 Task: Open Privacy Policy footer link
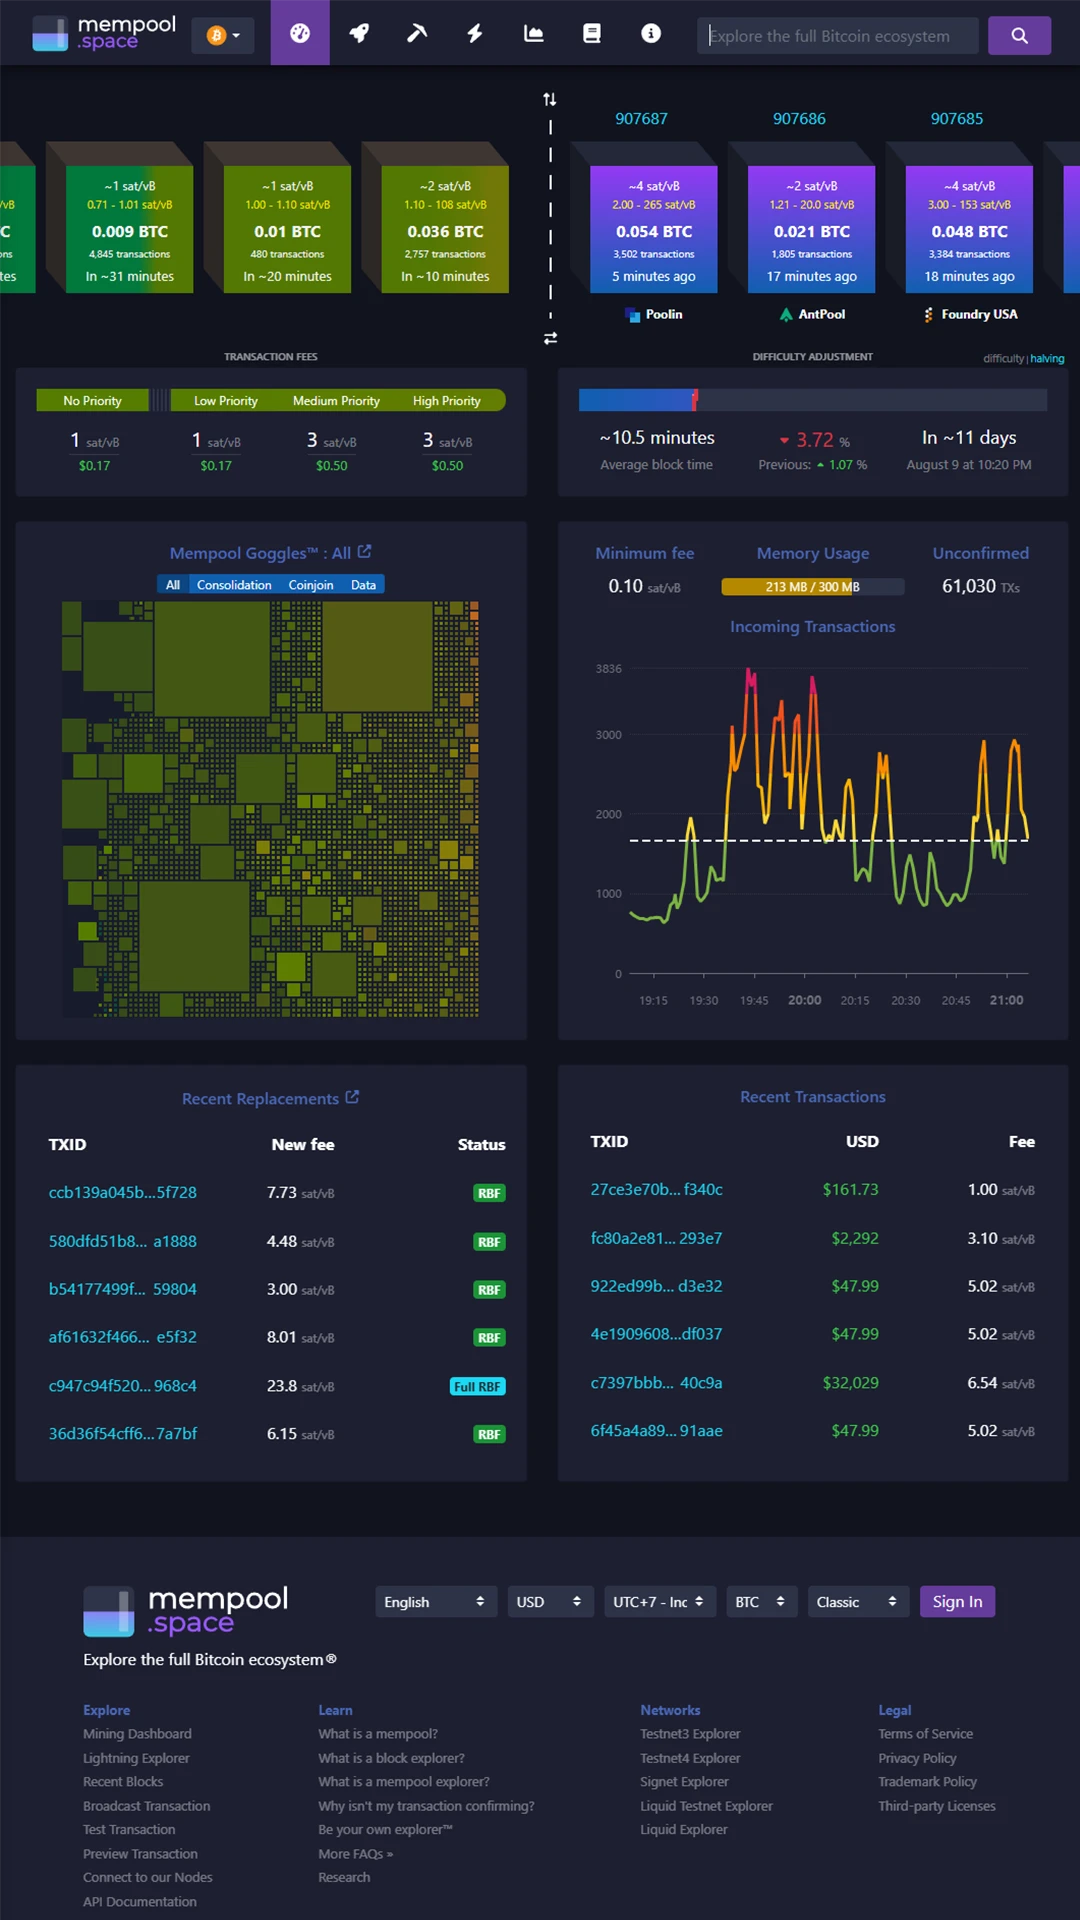click(x=917, y=1758)
